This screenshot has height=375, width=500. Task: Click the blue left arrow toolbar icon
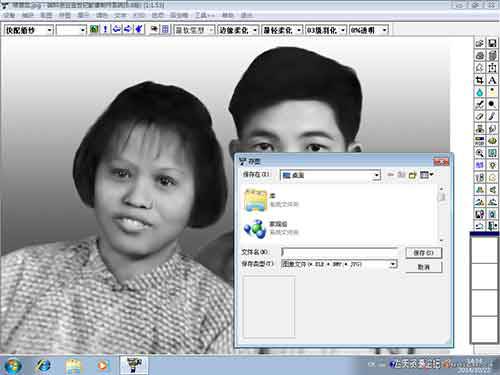(117, 29)
